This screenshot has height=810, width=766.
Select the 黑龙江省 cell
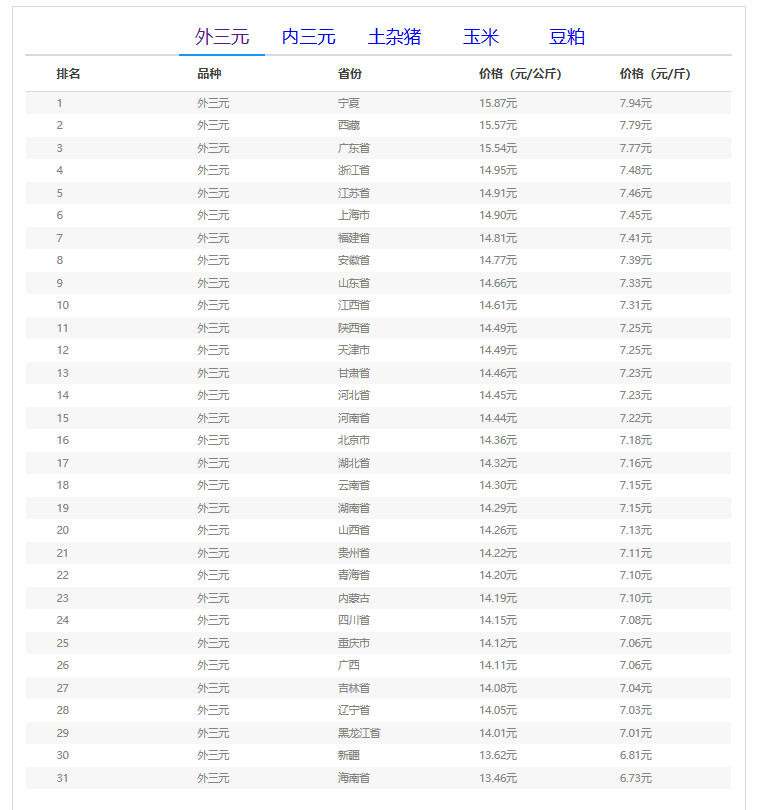(x=359, y=733)
